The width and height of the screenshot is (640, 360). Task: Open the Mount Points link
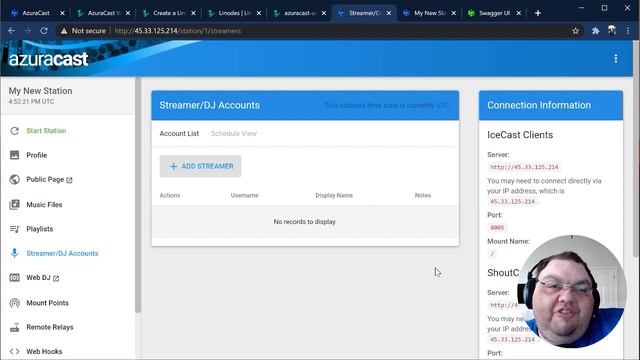pyautogui.click(x=47, y=303)
